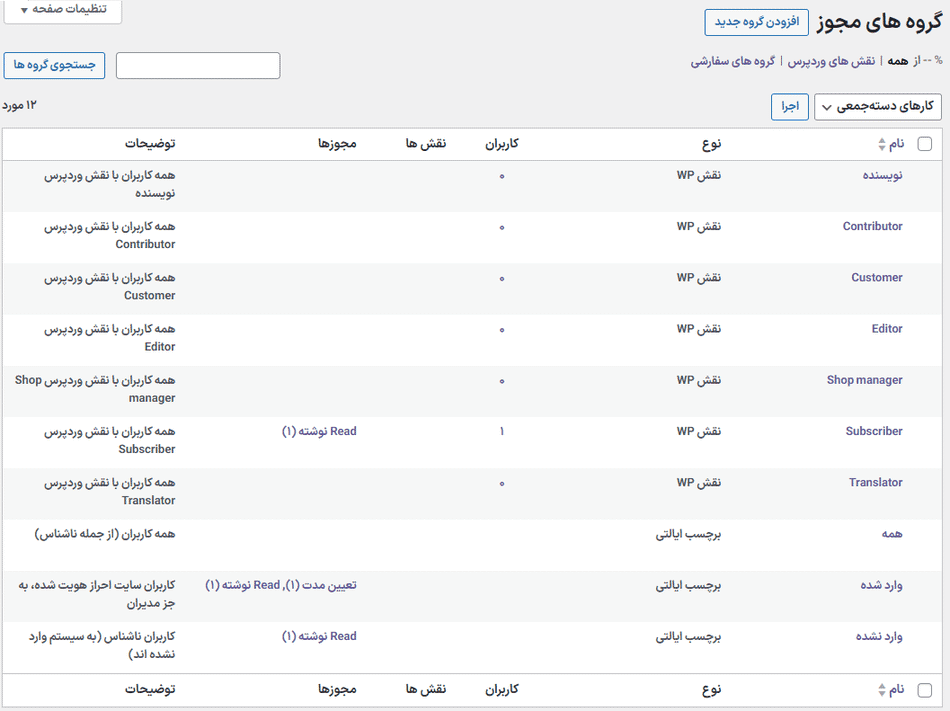
Task: Click the footer sort arrows beside نام
Action: (882, 689)
